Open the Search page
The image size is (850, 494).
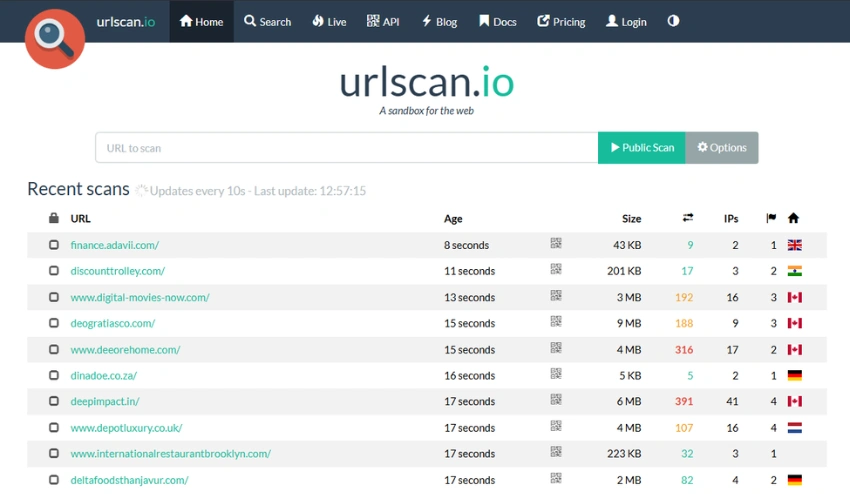tap(267, 22)
